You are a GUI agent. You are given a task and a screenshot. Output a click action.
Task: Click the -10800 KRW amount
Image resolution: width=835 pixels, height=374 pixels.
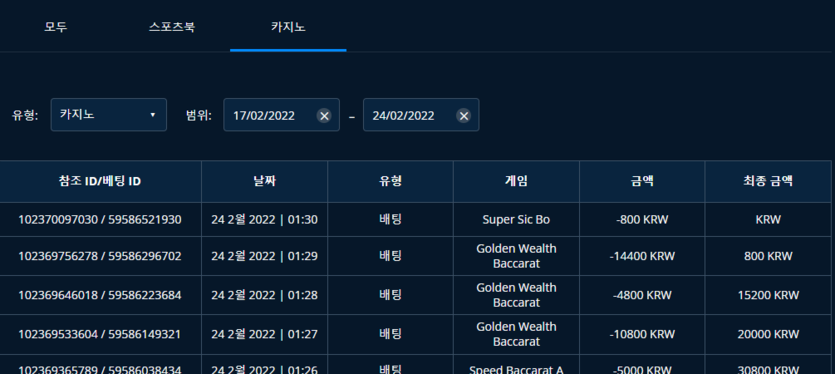point(642,334)
